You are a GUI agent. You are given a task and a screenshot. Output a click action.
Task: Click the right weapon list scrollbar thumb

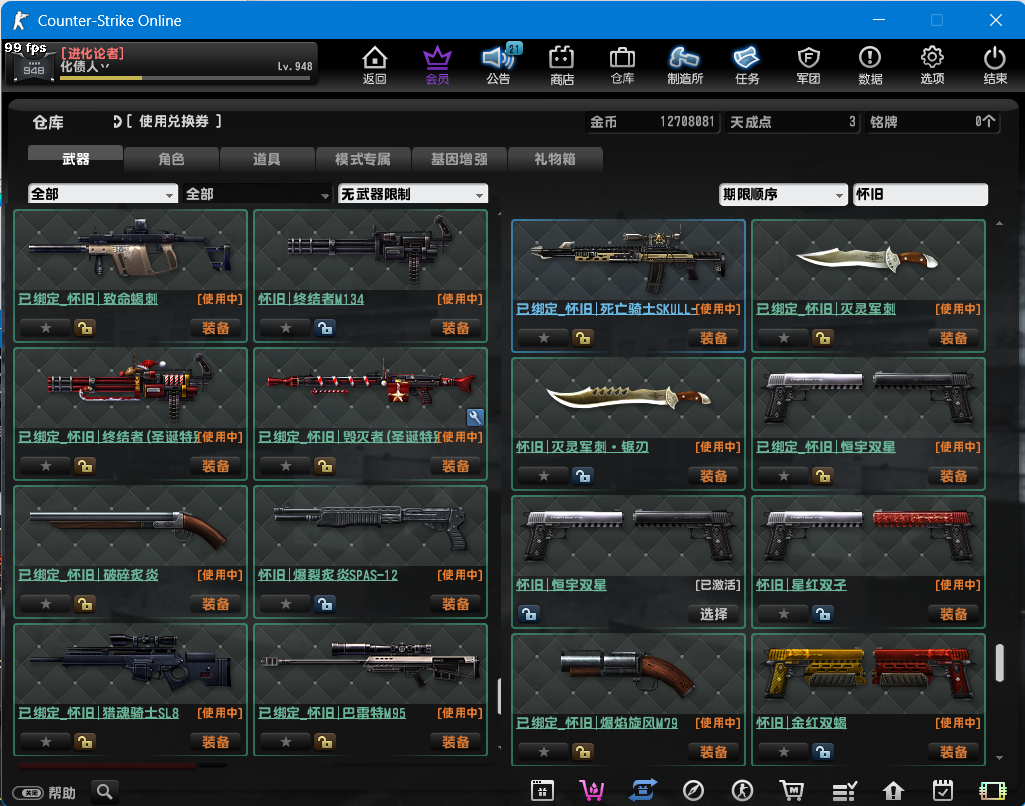pyautogui.click(x=1000, y=663)
